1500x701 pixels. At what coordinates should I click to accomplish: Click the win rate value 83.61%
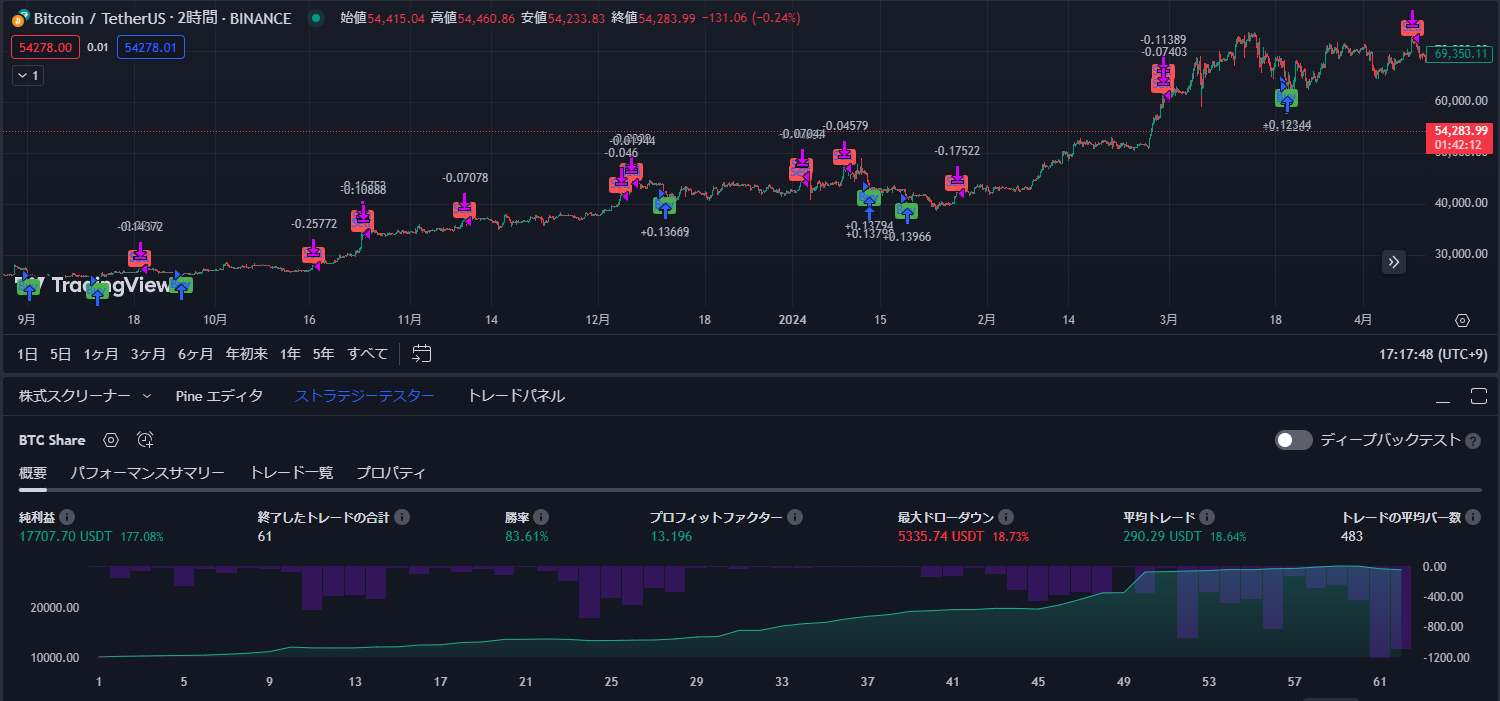(527, 537)
